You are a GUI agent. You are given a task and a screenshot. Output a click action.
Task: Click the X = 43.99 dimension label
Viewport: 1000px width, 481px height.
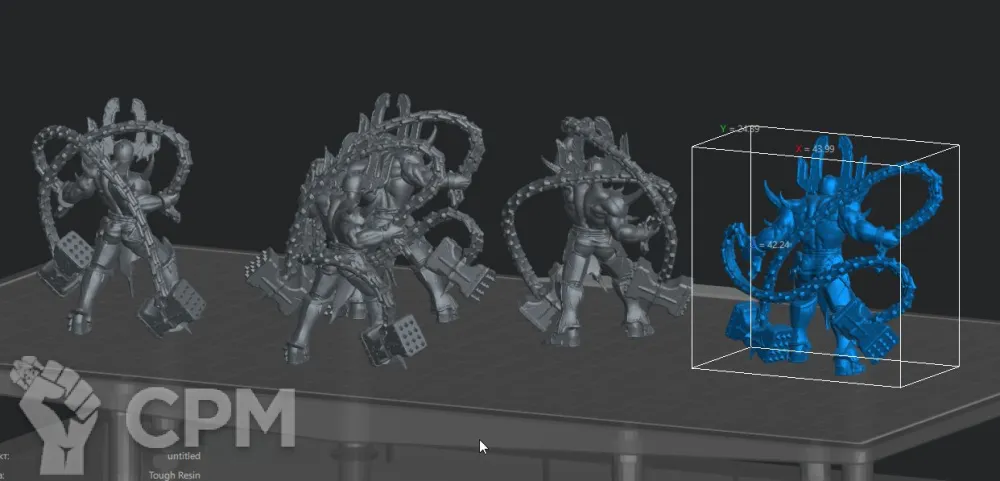[x=815, y=149]
